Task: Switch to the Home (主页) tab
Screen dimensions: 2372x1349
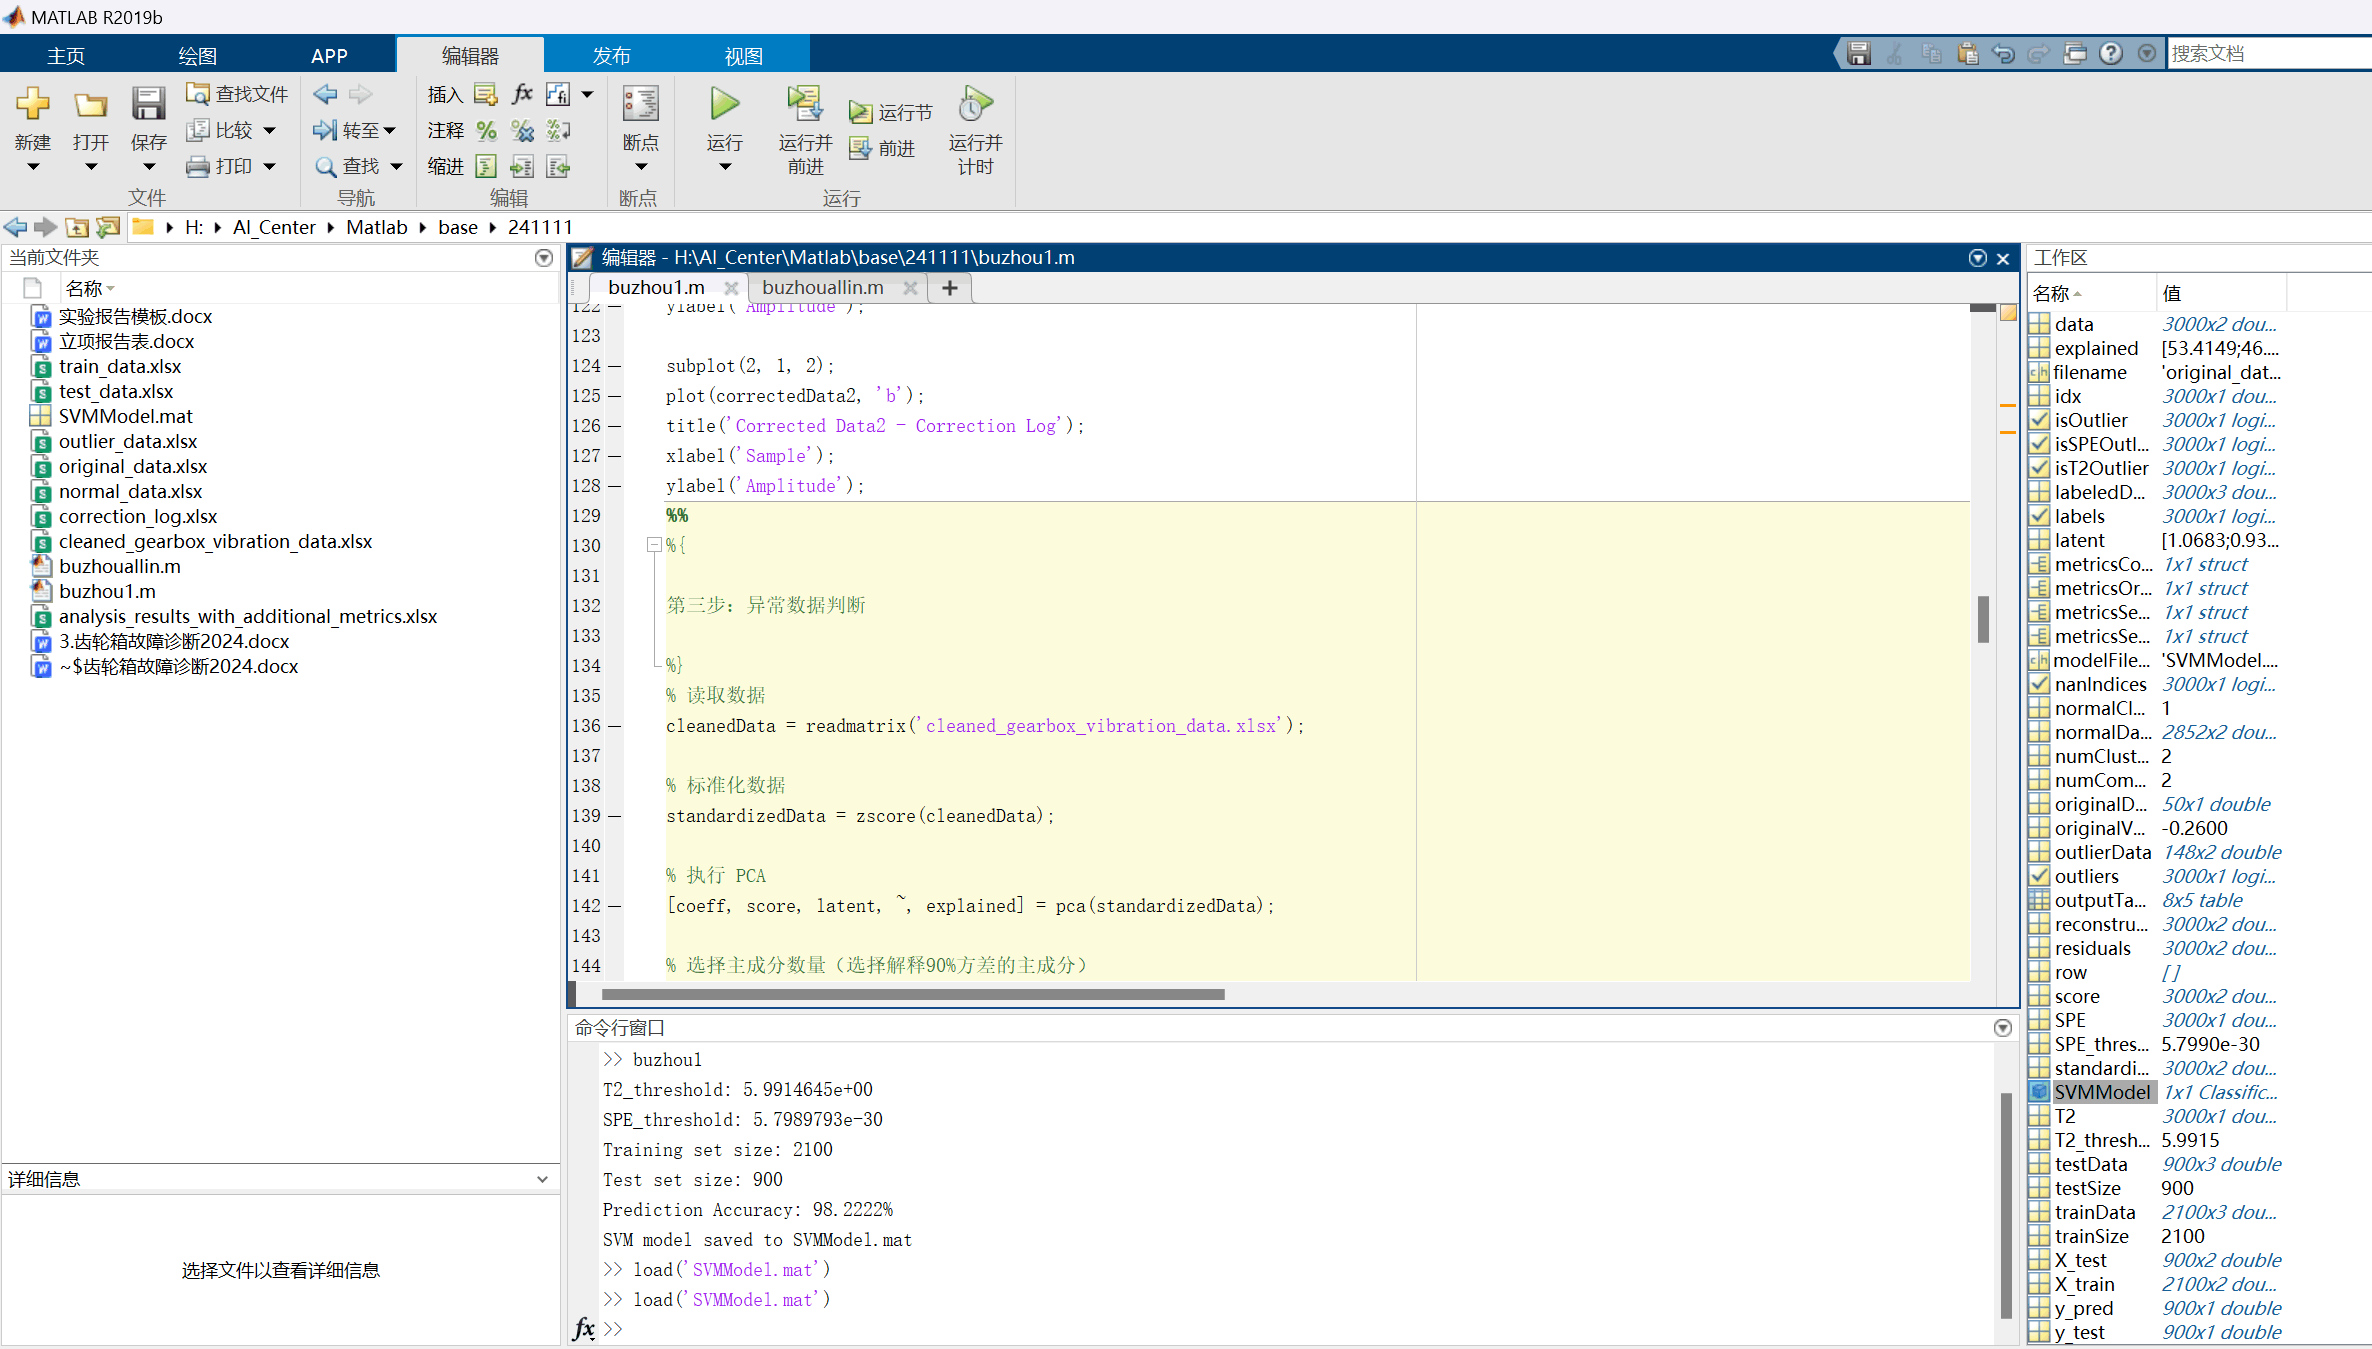Action: 66,56
